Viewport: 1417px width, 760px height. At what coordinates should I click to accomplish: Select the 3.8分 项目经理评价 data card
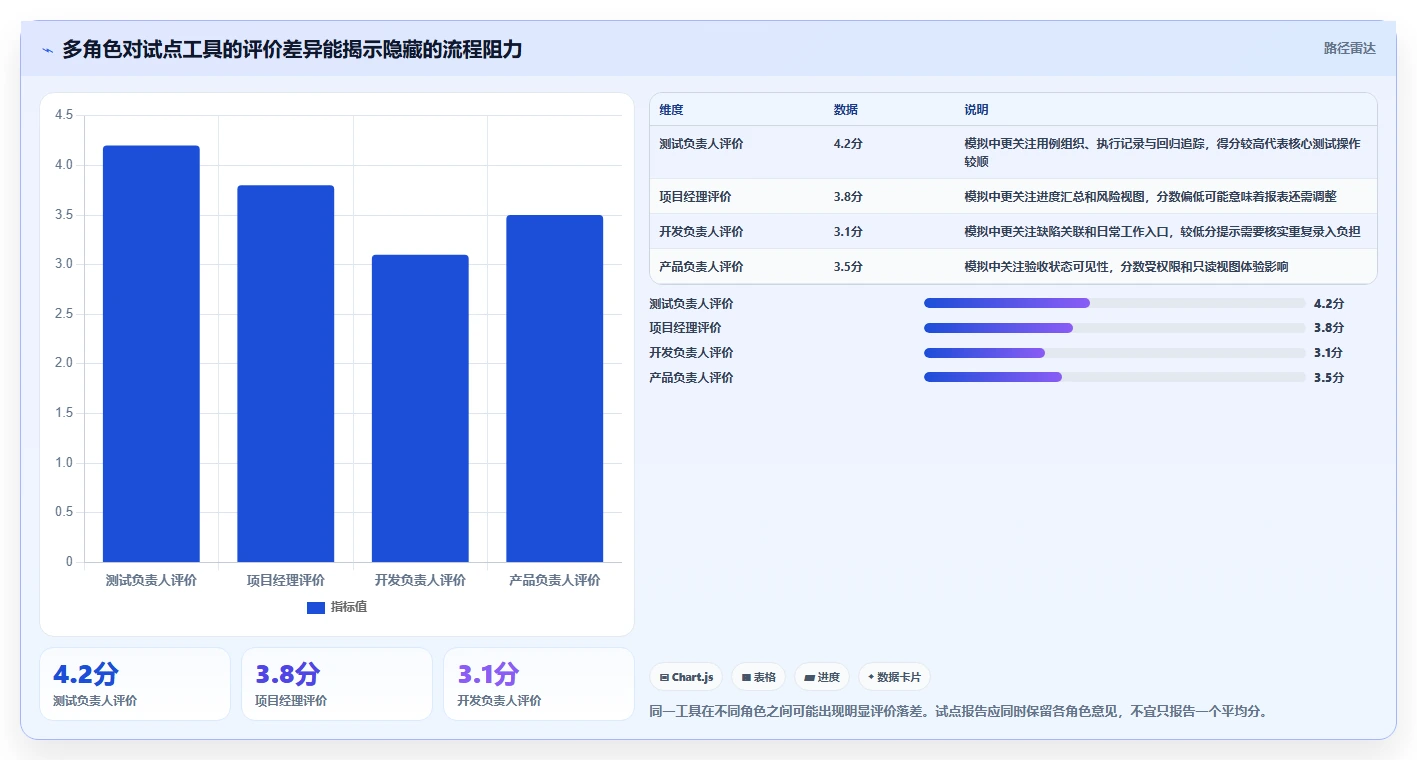coord(337,684)
